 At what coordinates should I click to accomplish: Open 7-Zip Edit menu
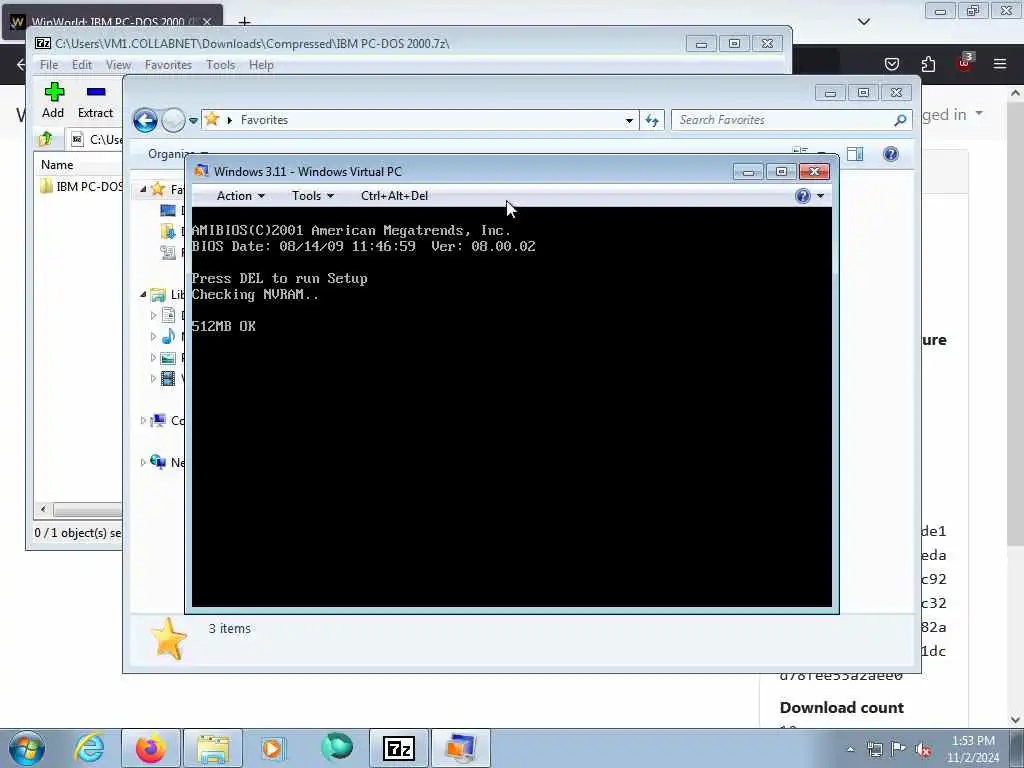[82, 65]
